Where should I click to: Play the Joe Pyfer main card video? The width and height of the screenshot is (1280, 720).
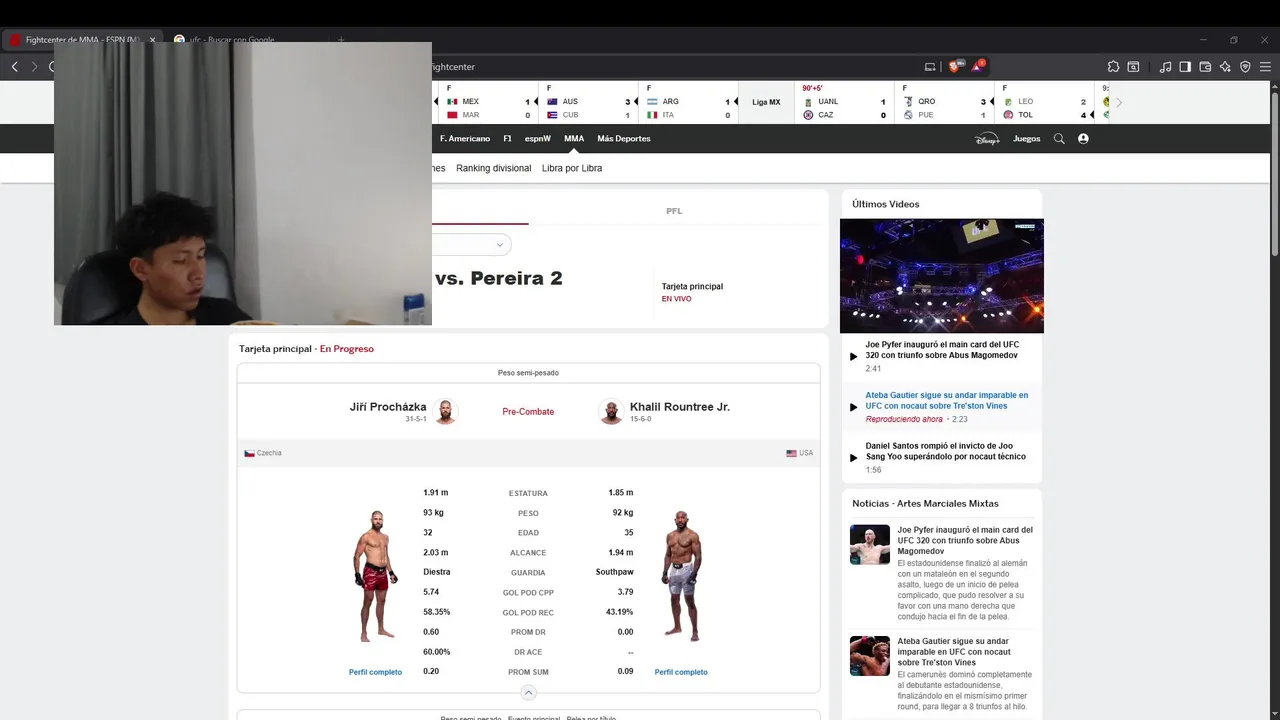point(941,355)
